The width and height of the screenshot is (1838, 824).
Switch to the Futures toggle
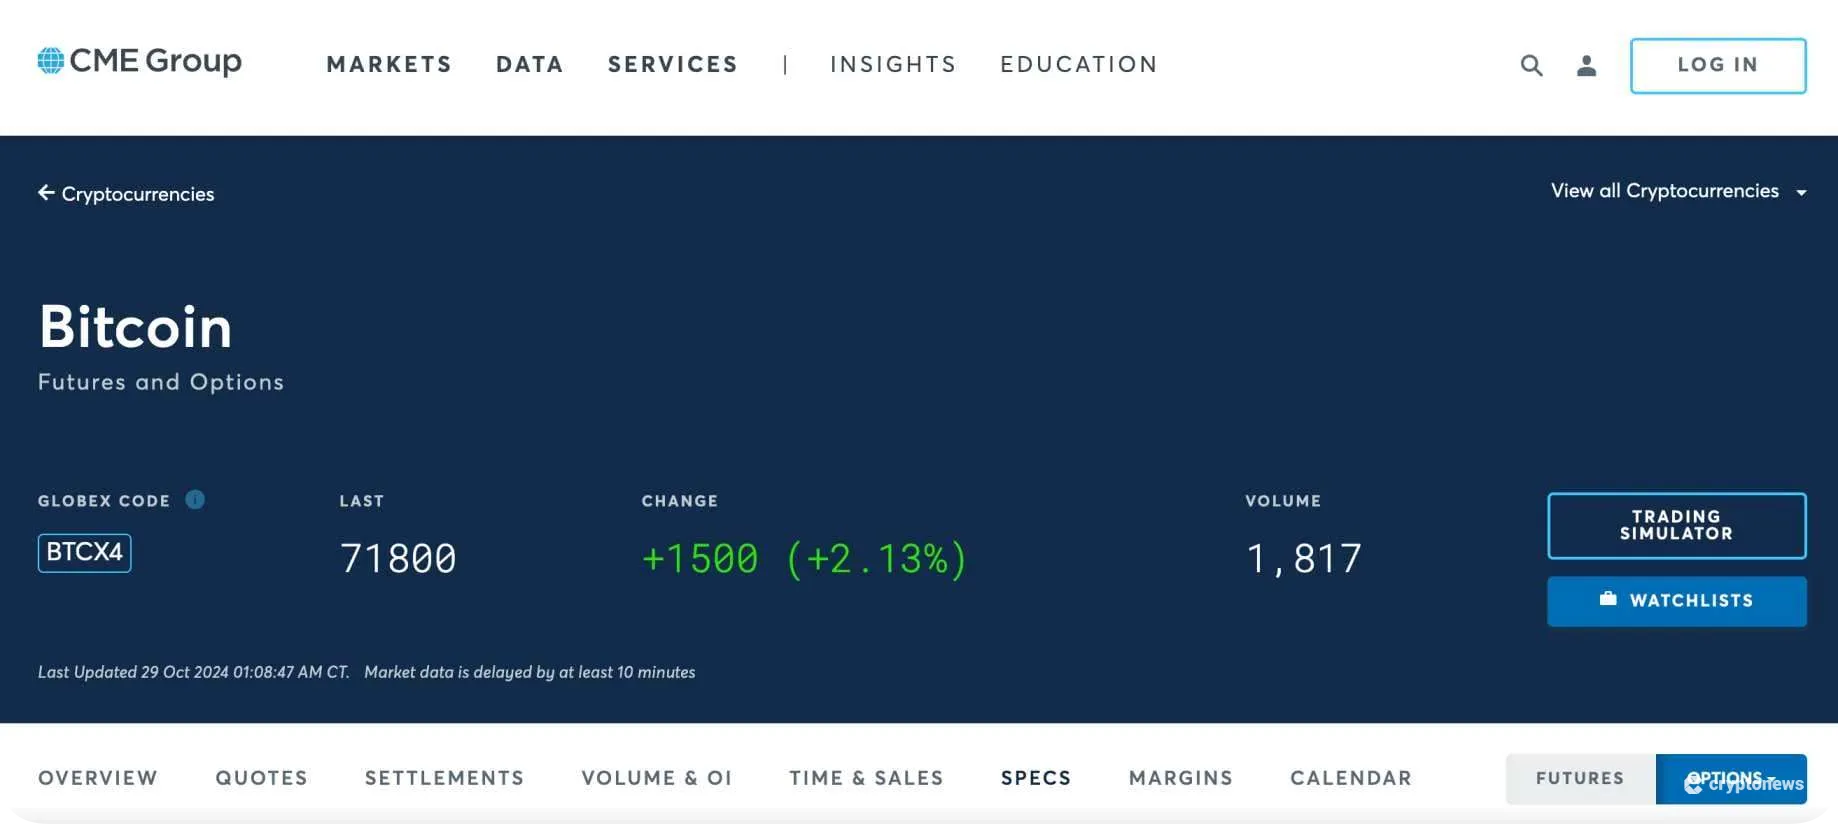coord(1580,778)
